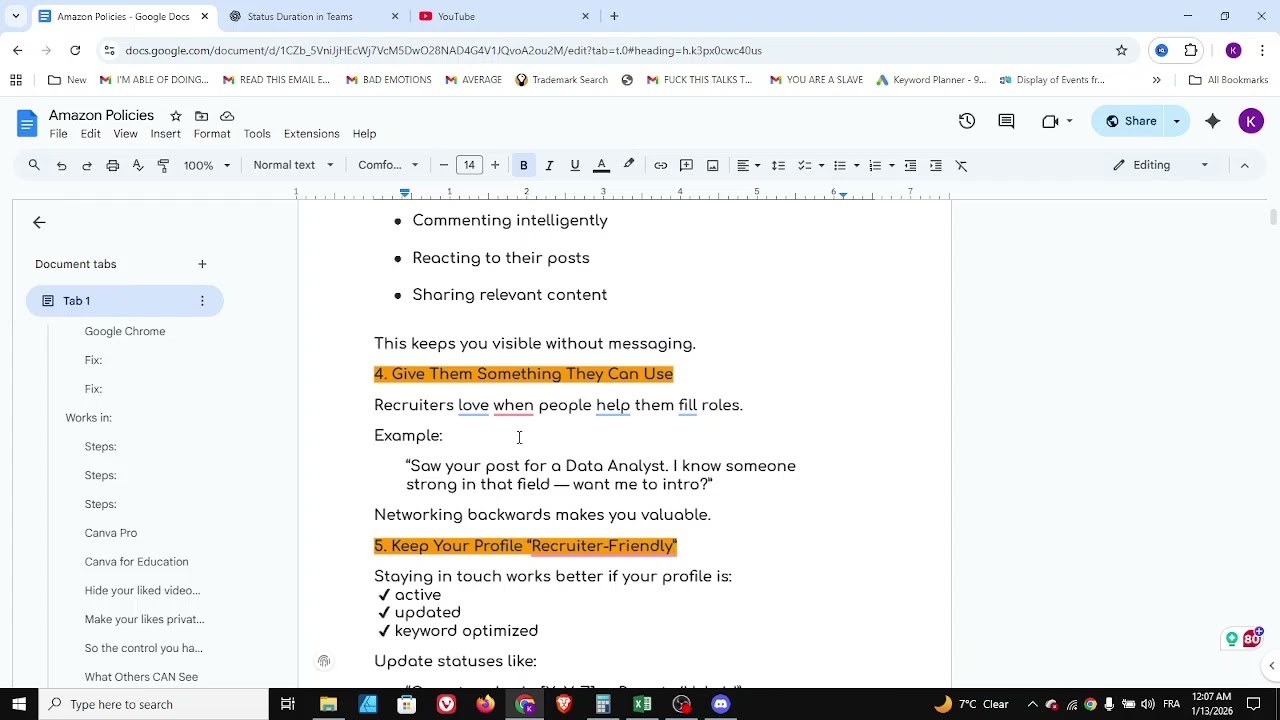Insert a link in the document

[x=661, y=165]
